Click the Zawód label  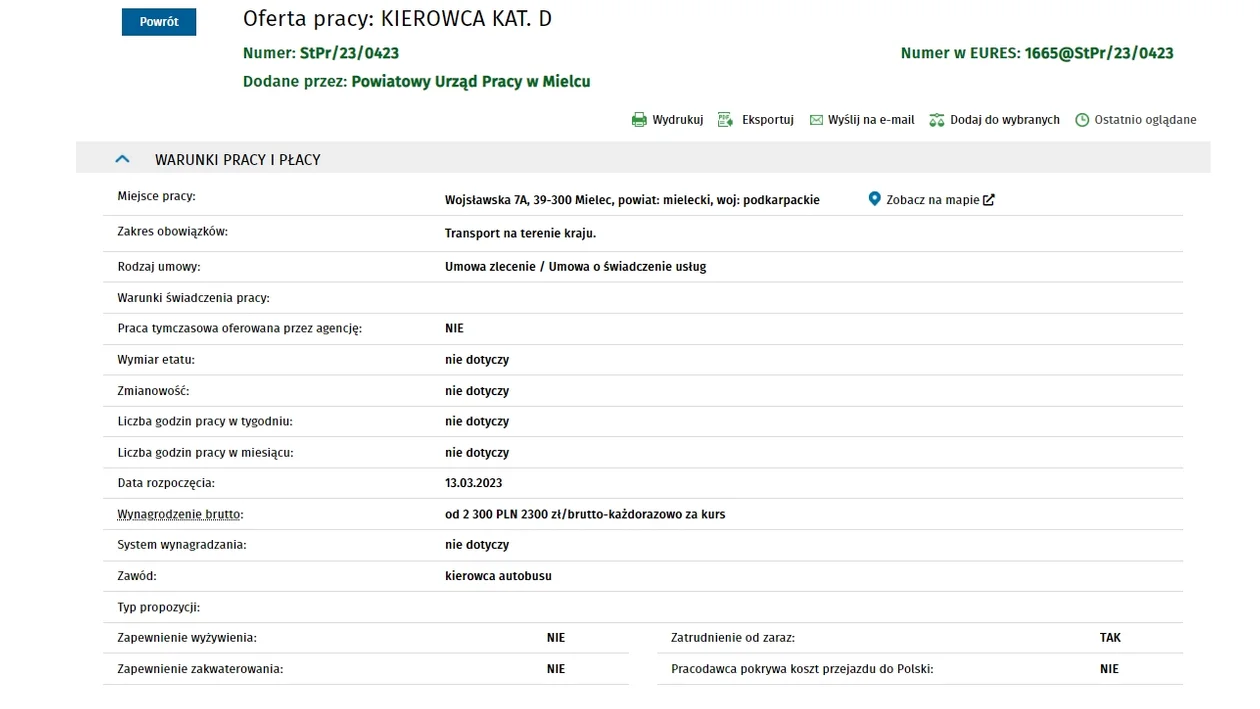137,576
